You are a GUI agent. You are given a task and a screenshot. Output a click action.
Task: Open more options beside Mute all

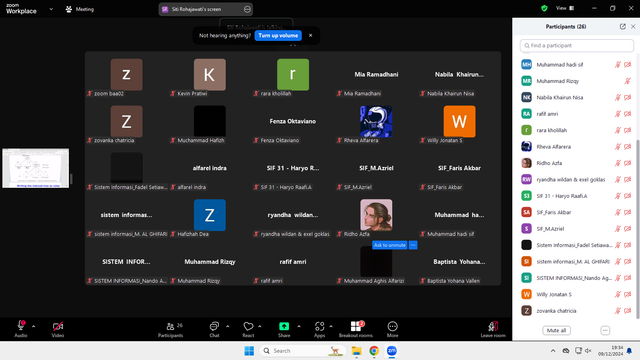[605, 330]
